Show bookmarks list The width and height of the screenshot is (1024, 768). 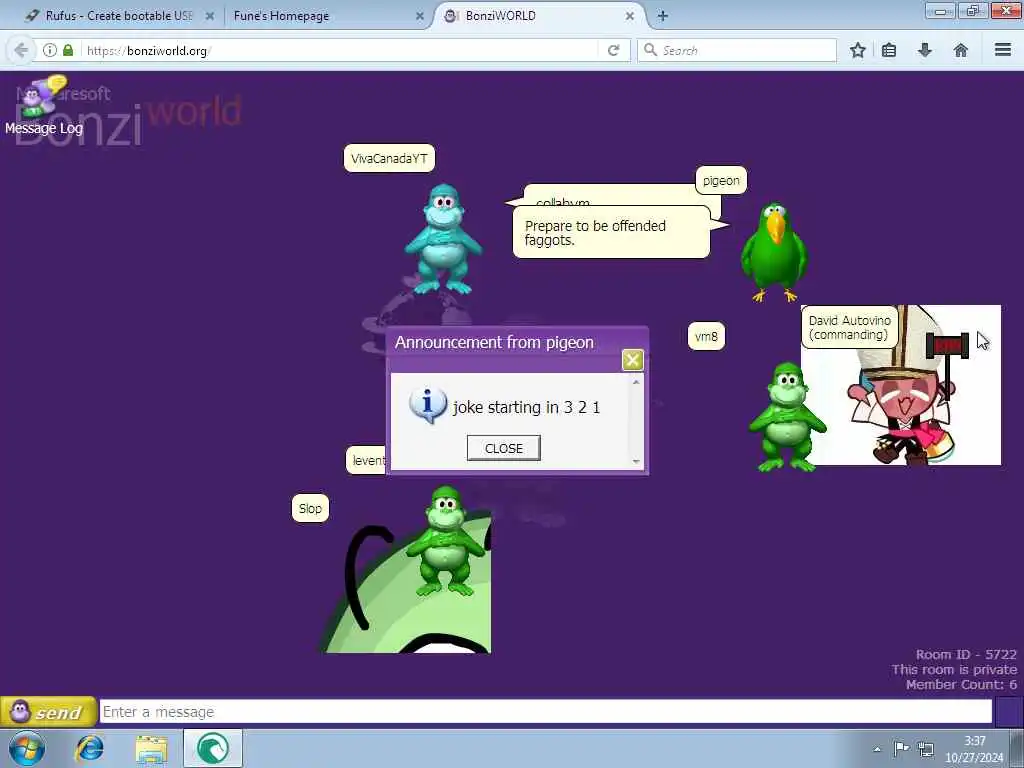tap(889, 50)
